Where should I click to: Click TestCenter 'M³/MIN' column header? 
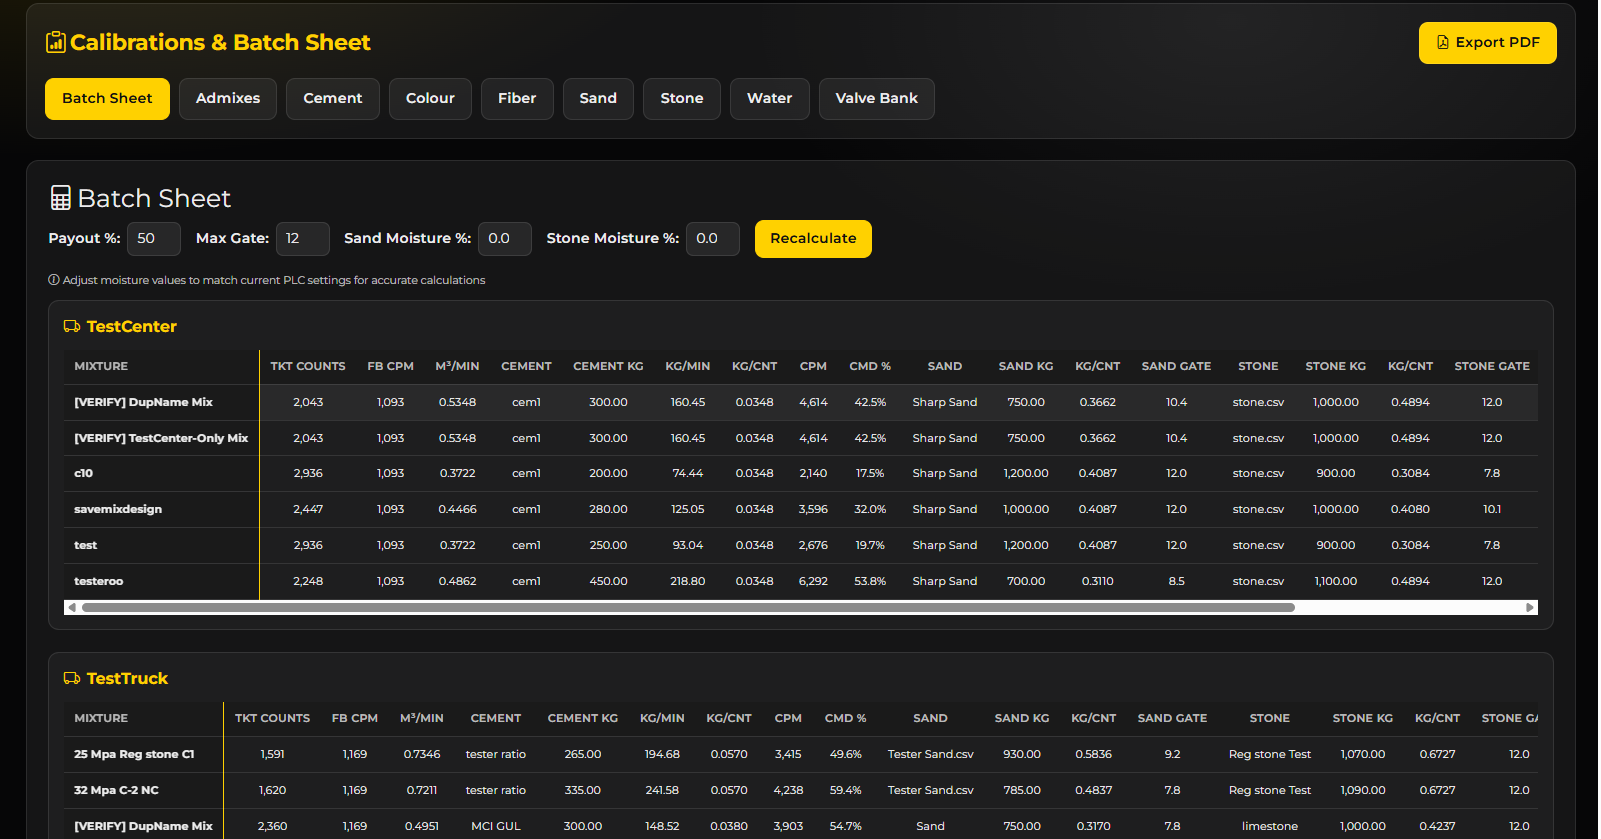click(x=457, y=366)
